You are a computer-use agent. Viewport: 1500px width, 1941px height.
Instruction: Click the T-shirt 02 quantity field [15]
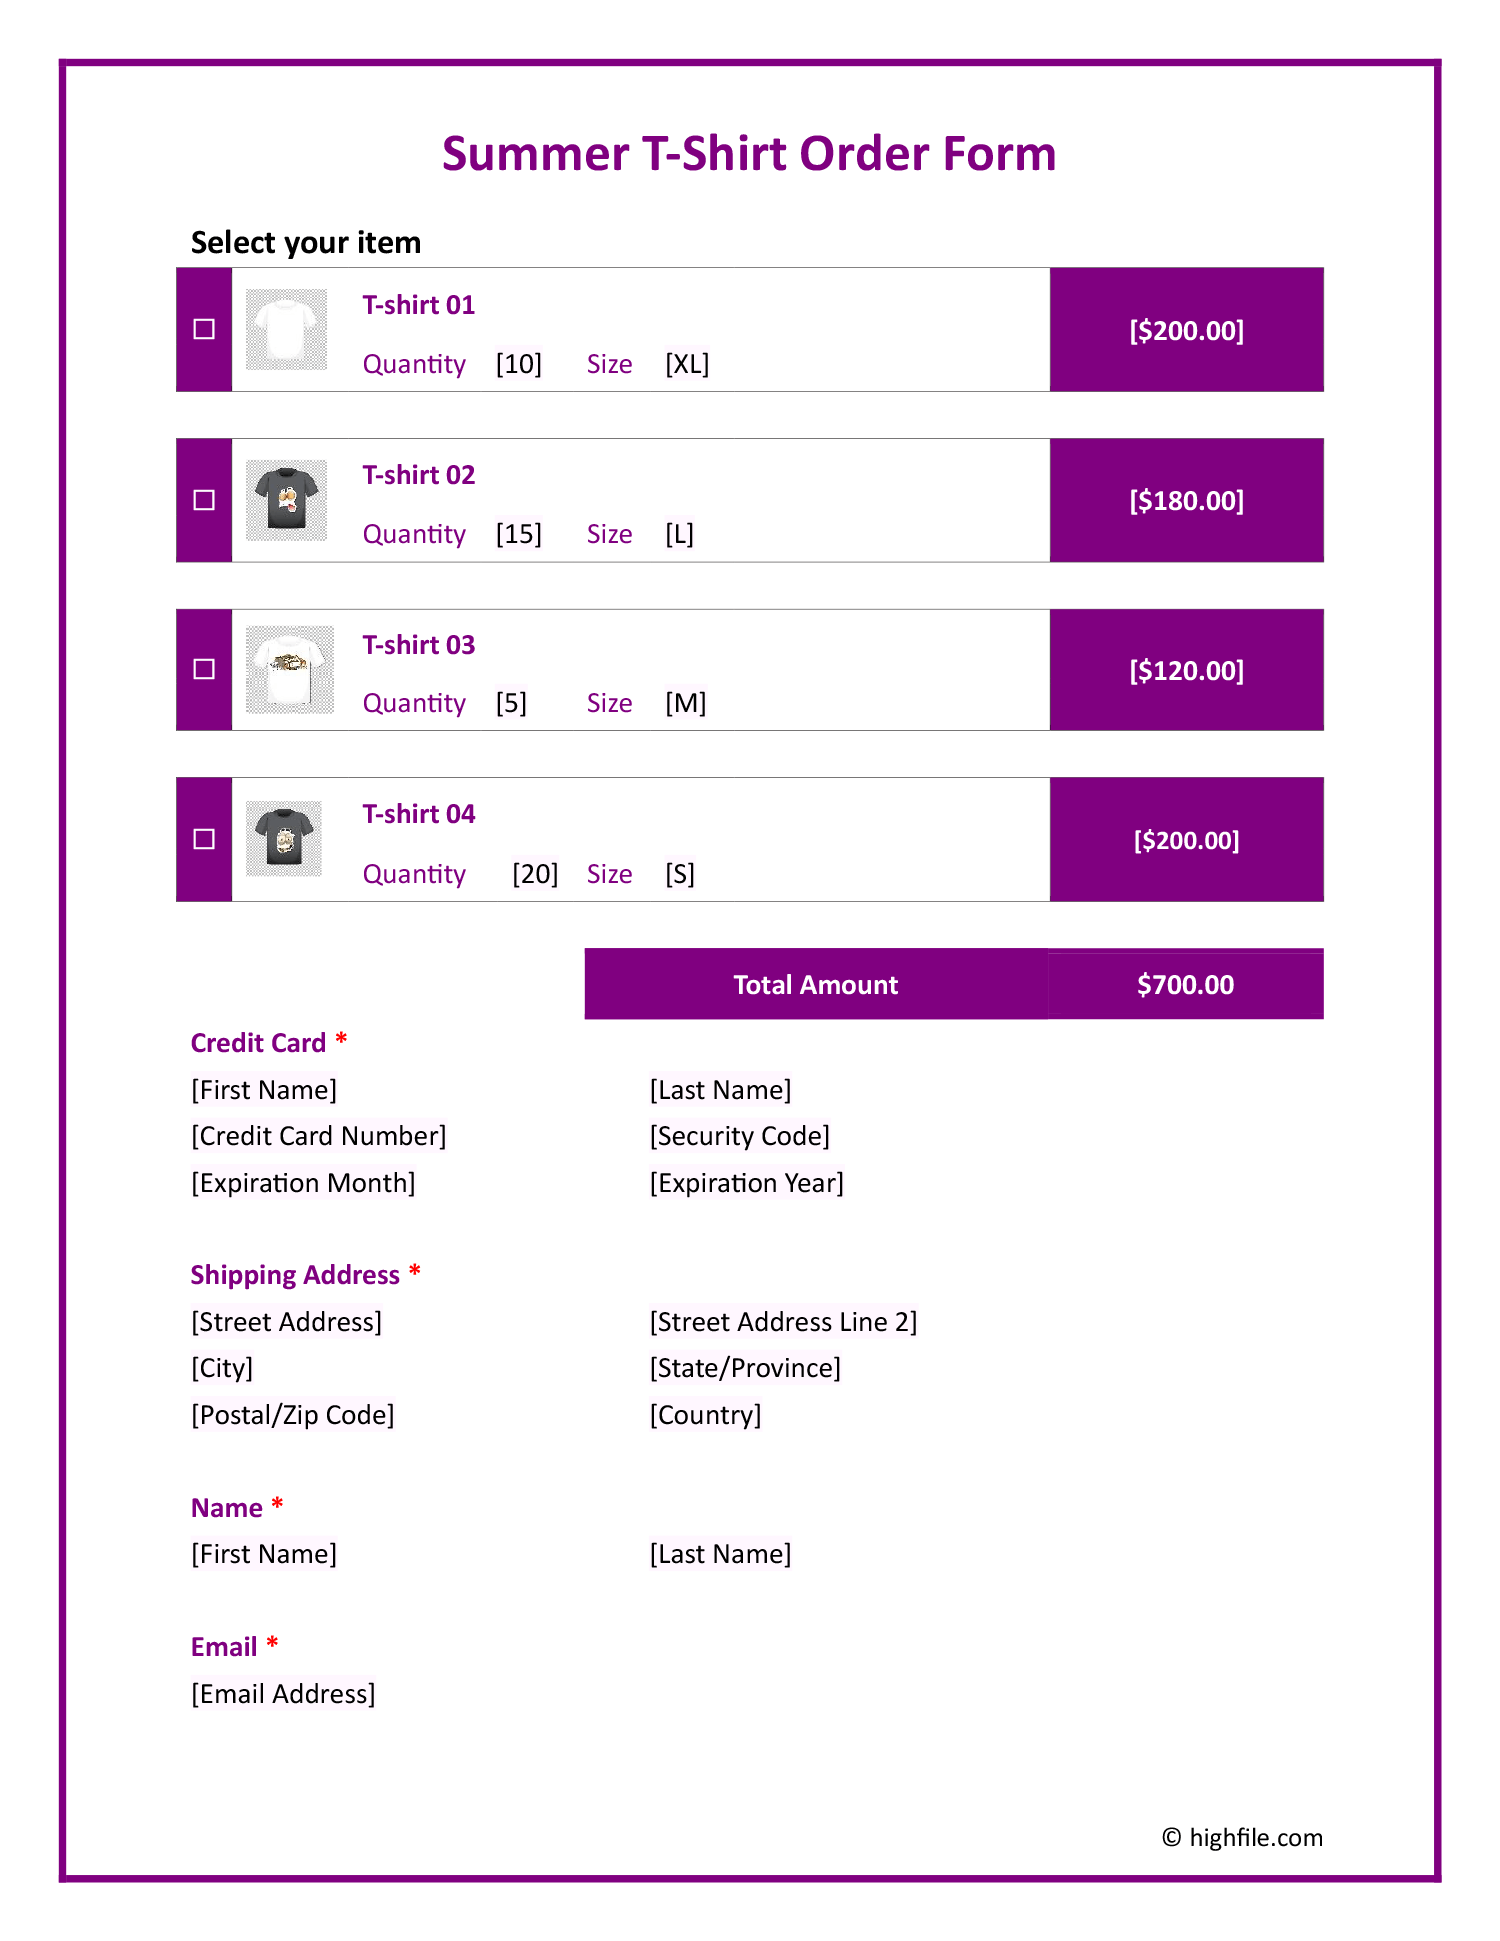pos(518,534)
